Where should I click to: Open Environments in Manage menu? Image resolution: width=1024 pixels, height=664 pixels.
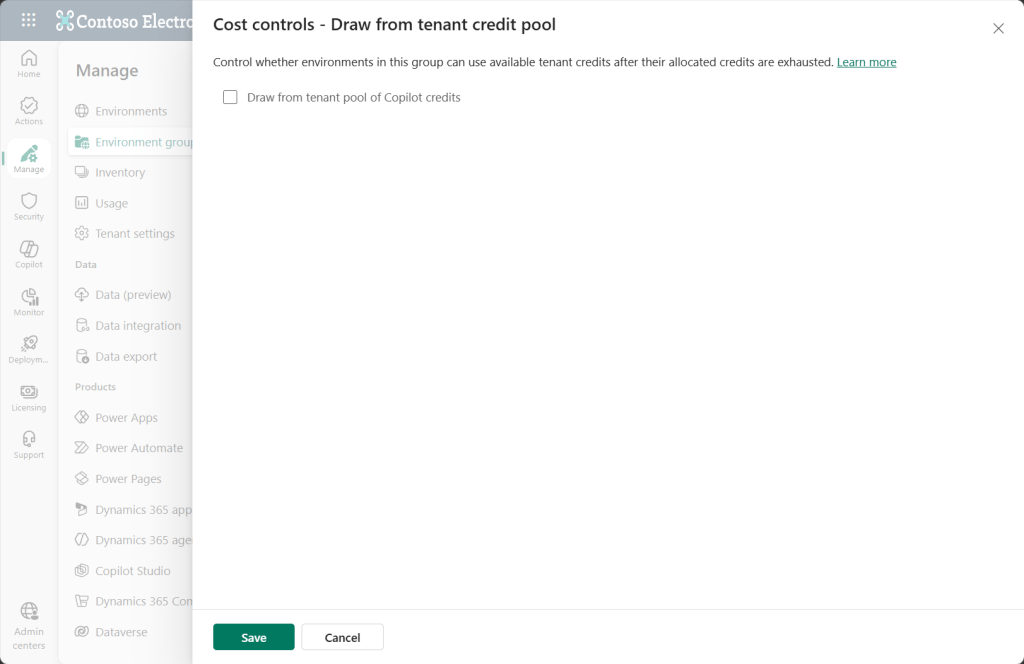[131, 111]
